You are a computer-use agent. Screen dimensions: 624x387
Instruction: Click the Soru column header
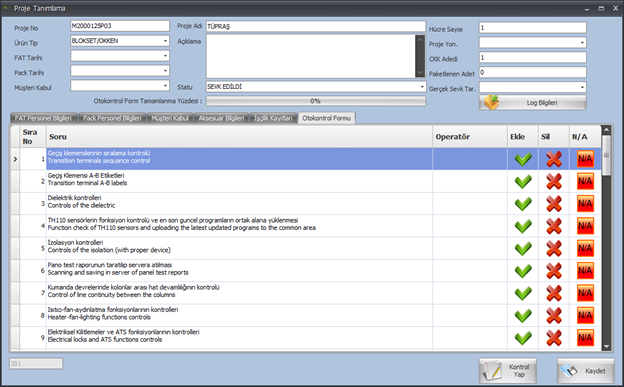pos(239,137)
